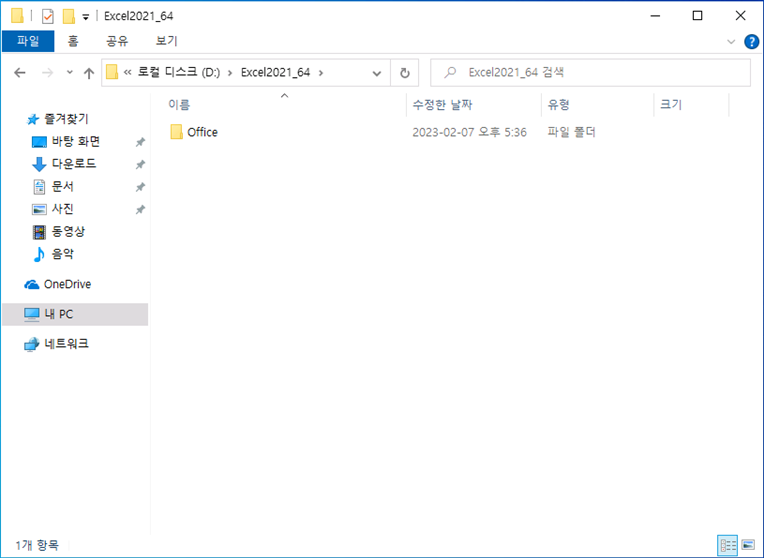Click the title bar folder icon

[x=17, y=16]
